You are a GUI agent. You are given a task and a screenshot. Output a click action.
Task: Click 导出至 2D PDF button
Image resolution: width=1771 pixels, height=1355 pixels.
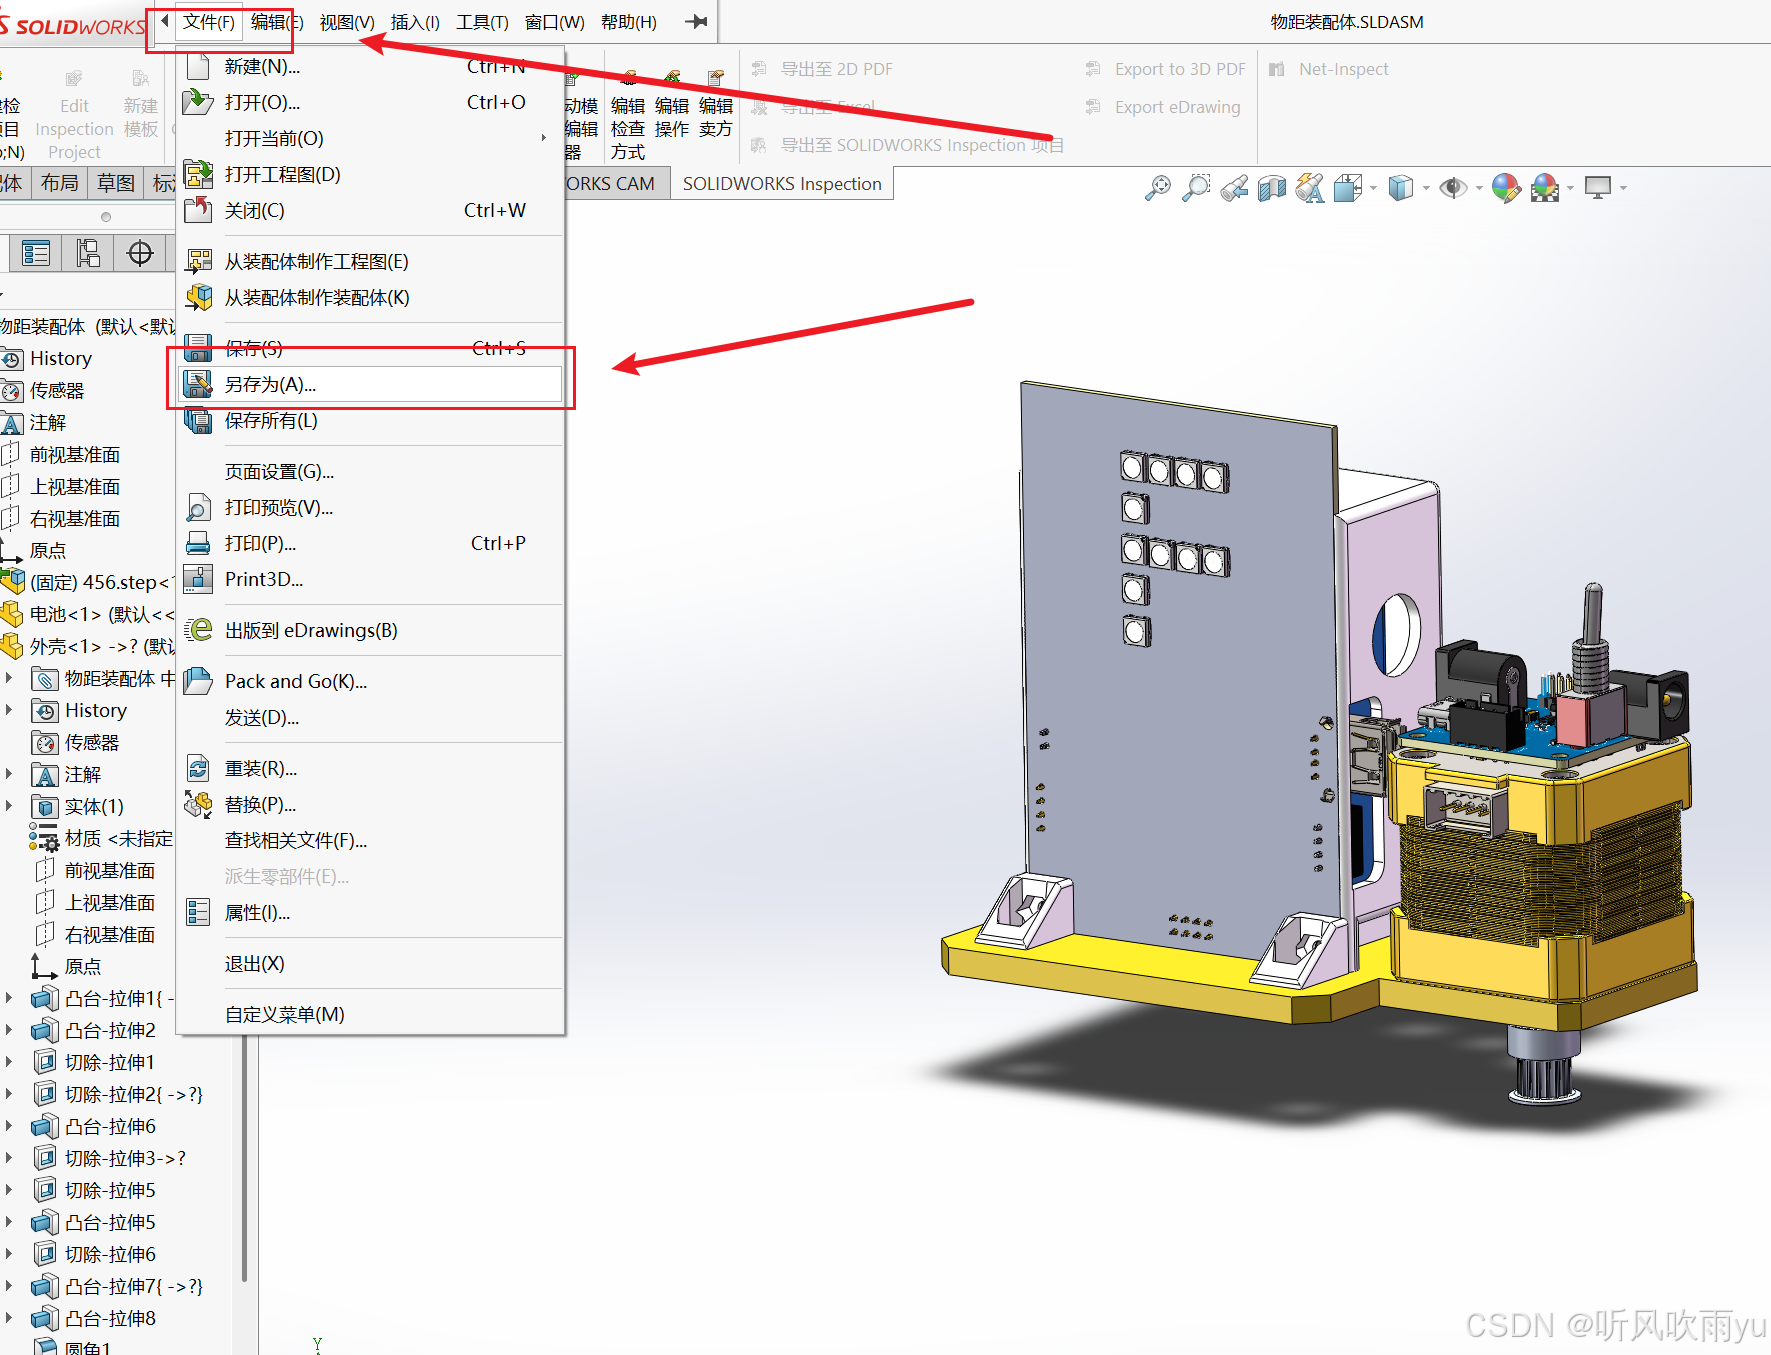[x=822, y=69]
